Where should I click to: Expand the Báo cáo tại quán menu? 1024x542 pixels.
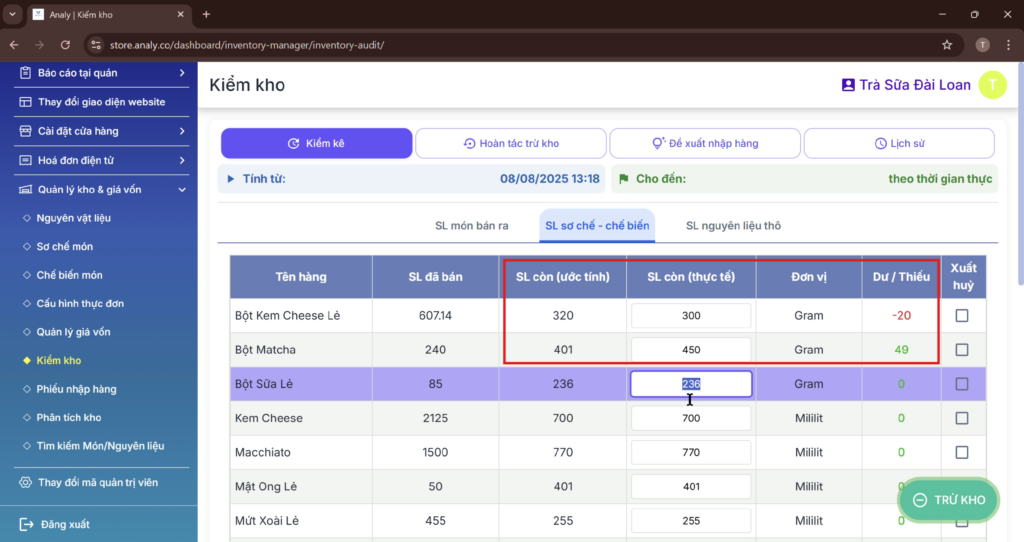(181, 73)
